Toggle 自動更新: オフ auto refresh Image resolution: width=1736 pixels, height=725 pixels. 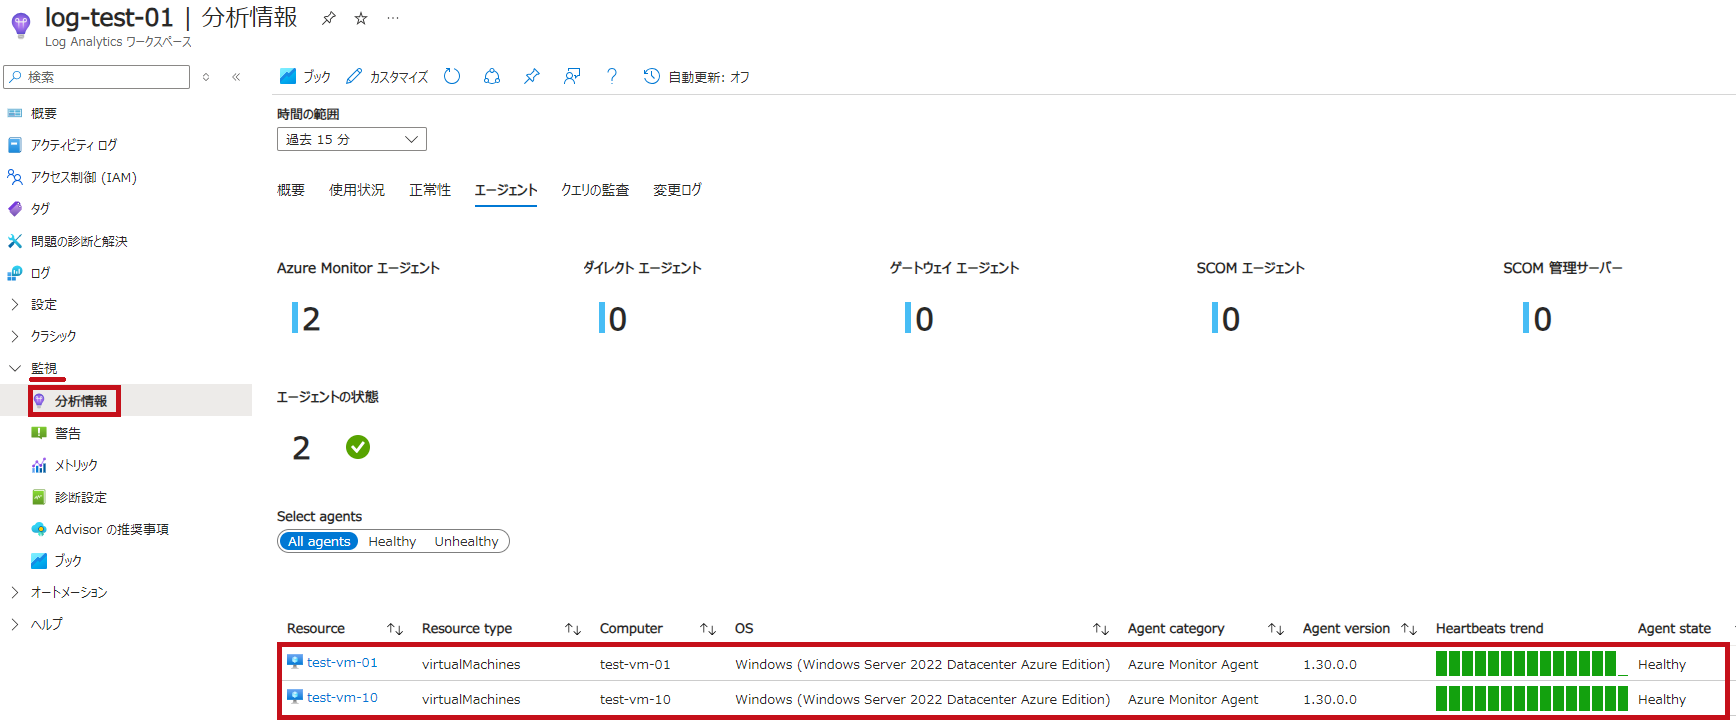697,76
